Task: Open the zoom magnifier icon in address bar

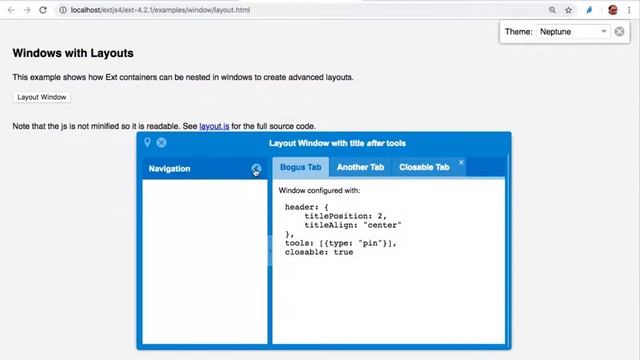Action: pos(552,10)
